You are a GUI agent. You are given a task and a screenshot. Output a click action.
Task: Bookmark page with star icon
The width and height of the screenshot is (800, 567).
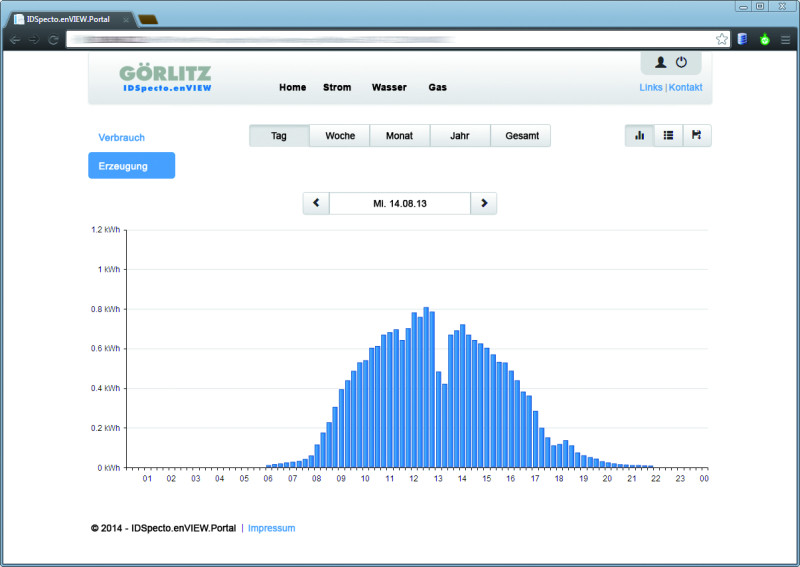[x=722, y=39]
